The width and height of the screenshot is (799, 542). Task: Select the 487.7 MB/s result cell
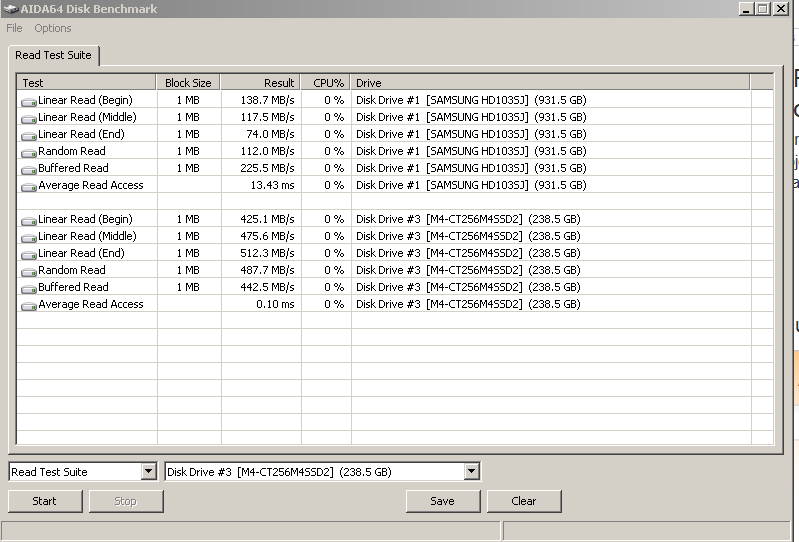pos(268,270)
